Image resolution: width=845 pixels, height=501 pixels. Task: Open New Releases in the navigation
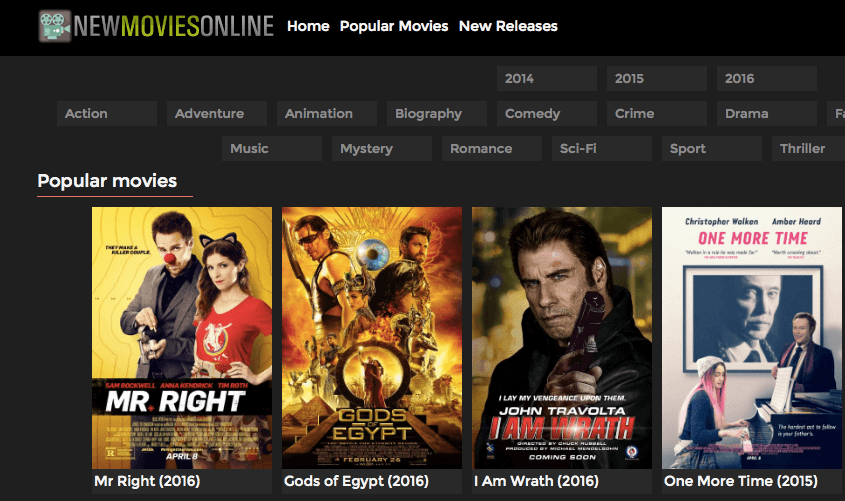click(x=508, y=26)
